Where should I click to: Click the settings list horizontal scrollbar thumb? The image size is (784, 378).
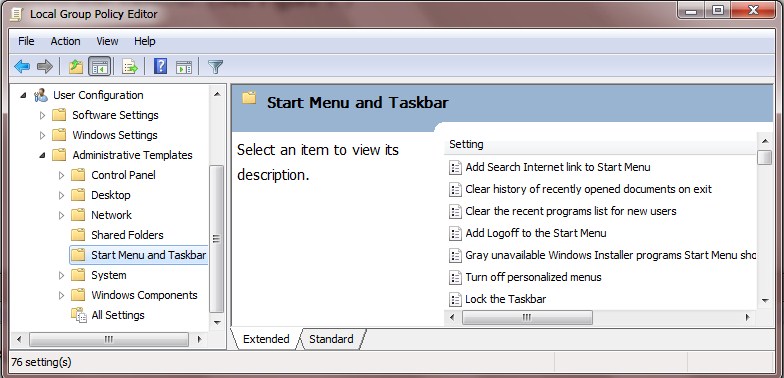[527, 318]
